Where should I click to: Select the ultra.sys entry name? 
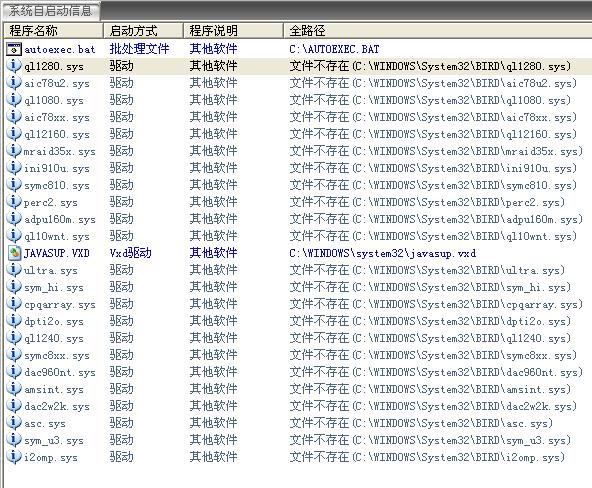tap(51, 270)
